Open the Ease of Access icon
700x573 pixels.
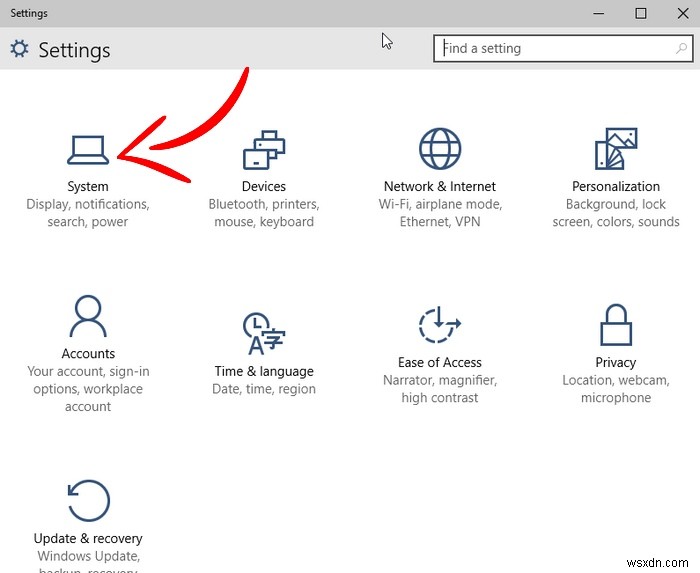440,324
